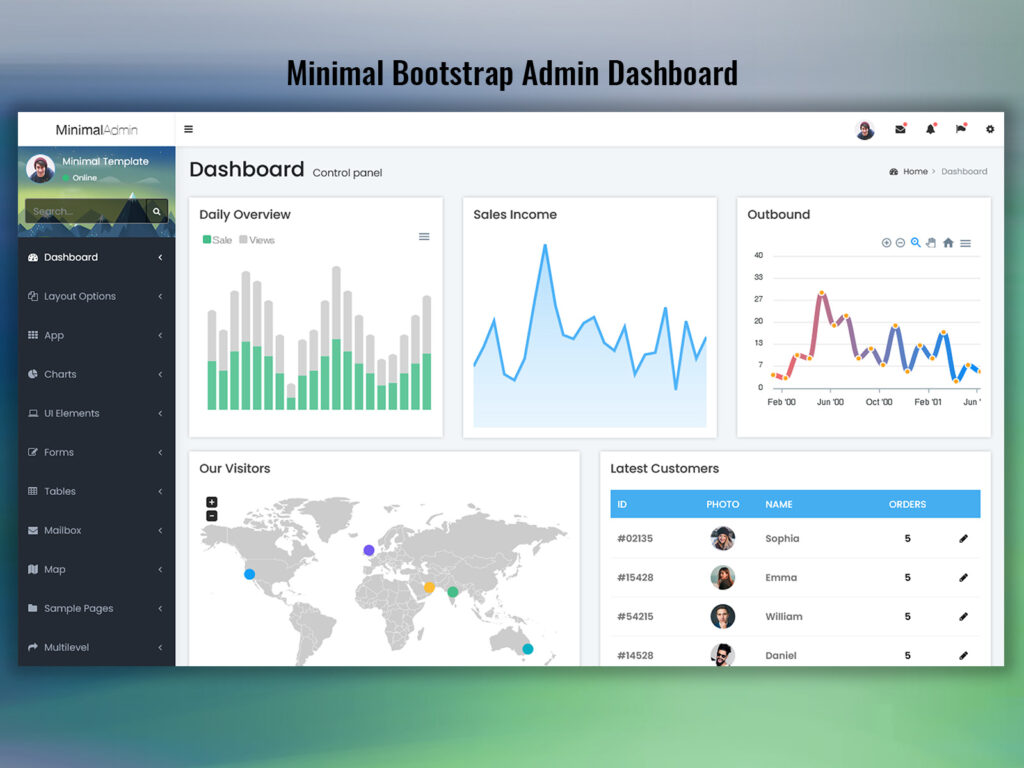Edit Emma's row with pencil icon
1024x768 pixels.
tap(963, 577)
